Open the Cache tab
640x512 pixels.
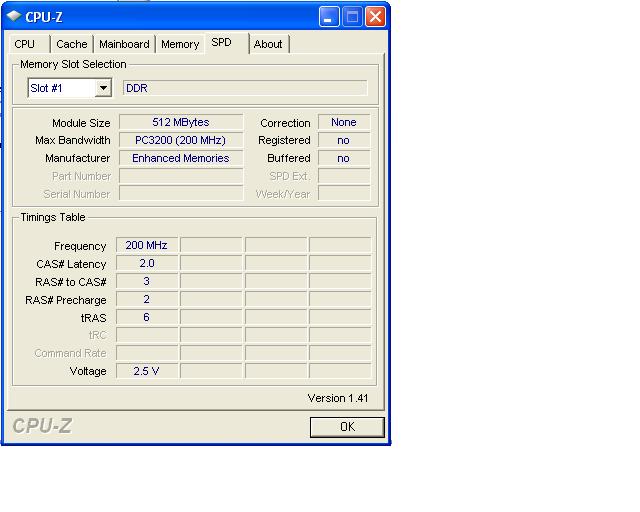72,44
